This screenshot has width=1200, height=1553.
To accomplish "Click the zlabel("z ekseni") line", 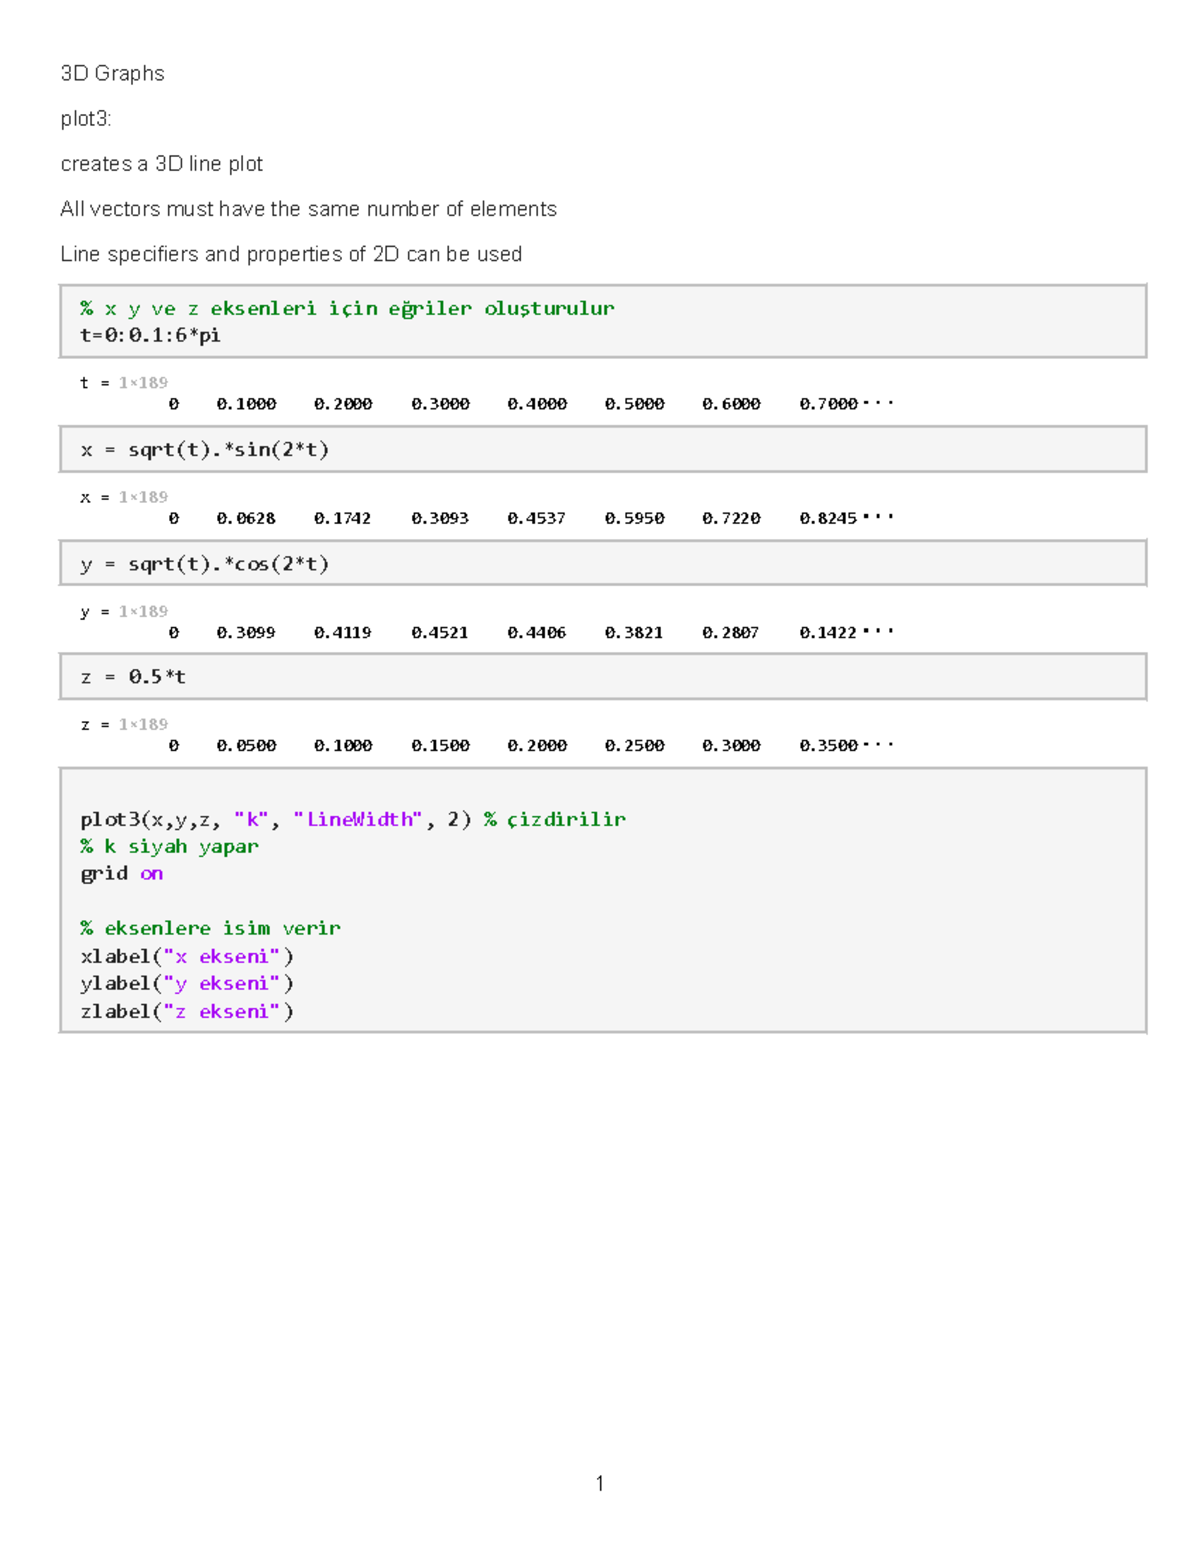I will [187, 1011].
